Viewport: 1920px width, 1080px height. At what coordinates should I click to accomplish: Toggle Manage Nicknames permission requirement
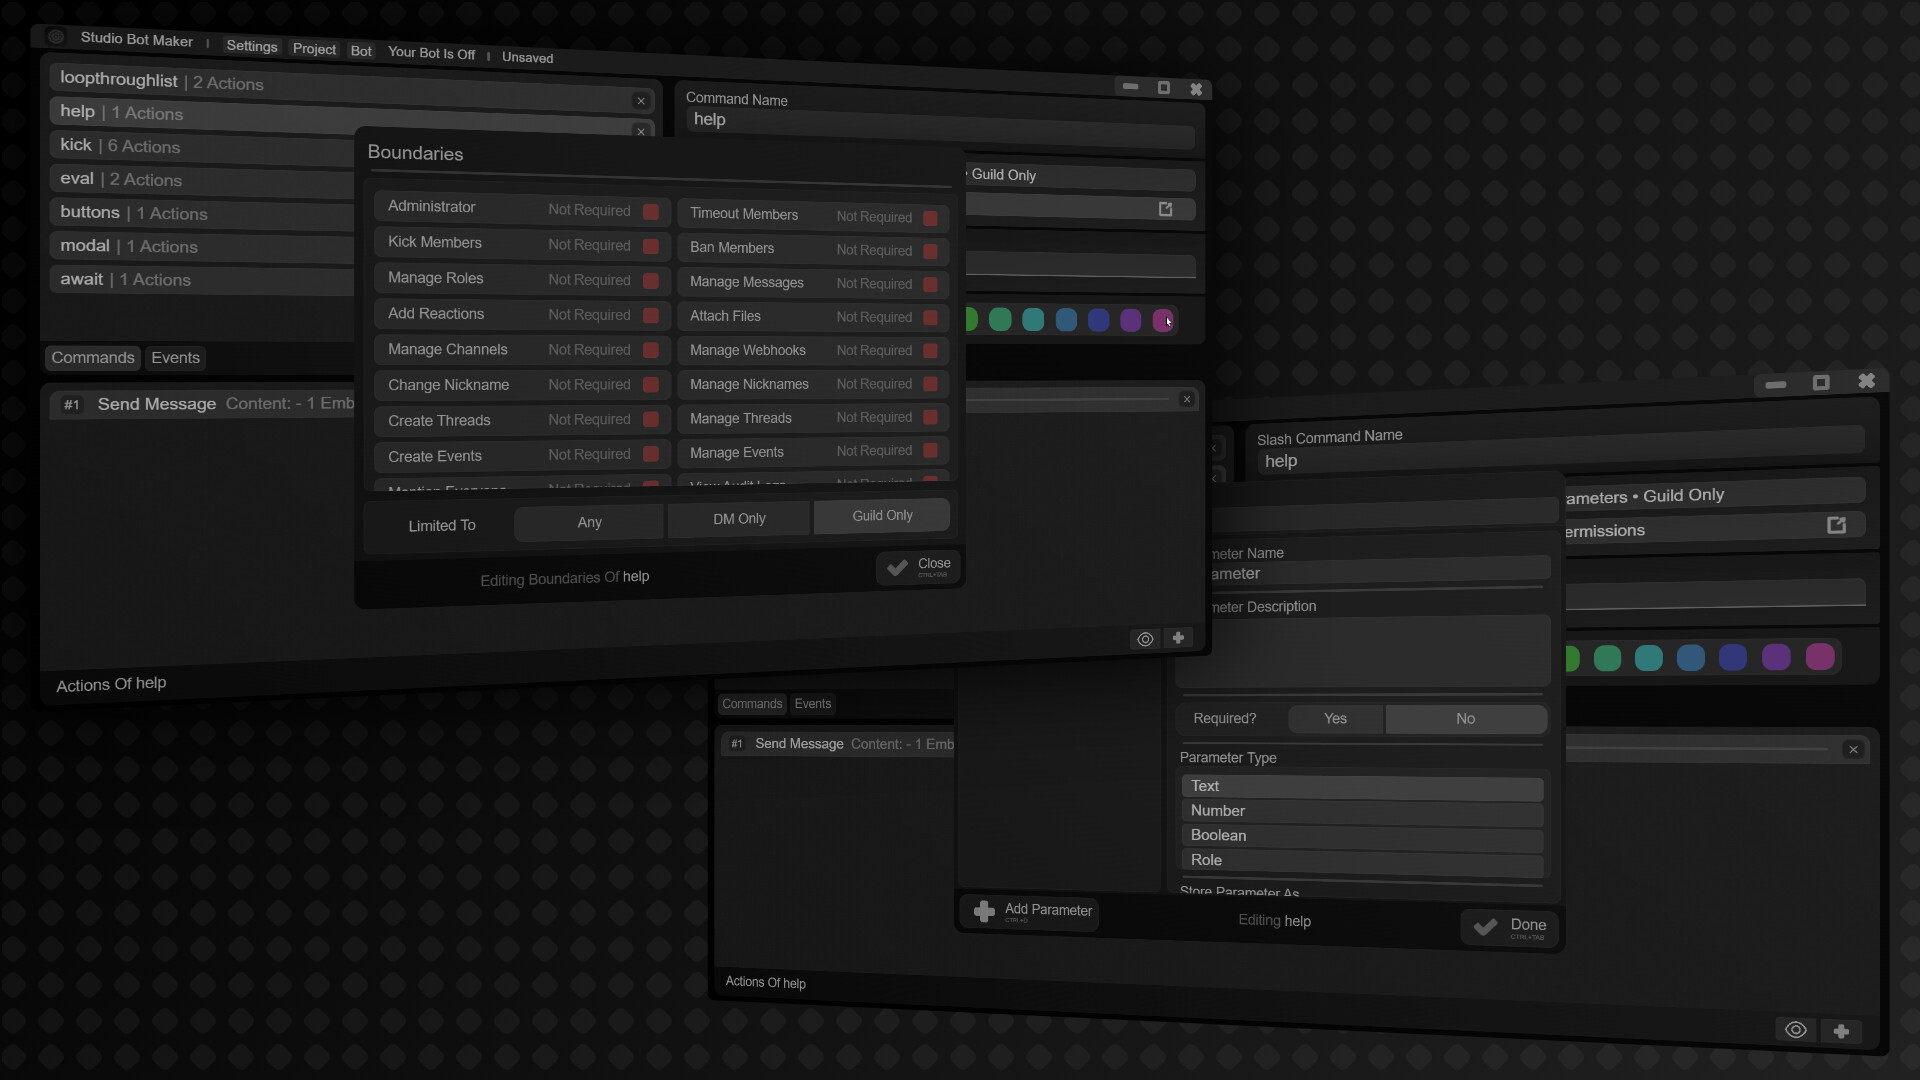point(930,384)
